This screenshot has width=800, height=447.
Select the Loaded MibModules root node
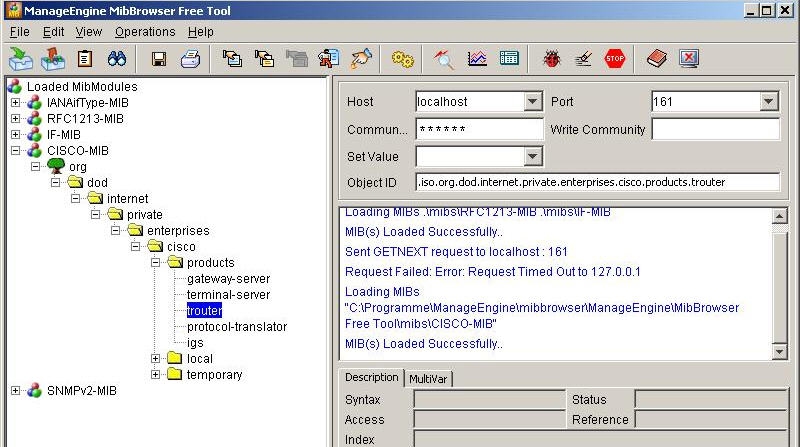tap(82, 86)
